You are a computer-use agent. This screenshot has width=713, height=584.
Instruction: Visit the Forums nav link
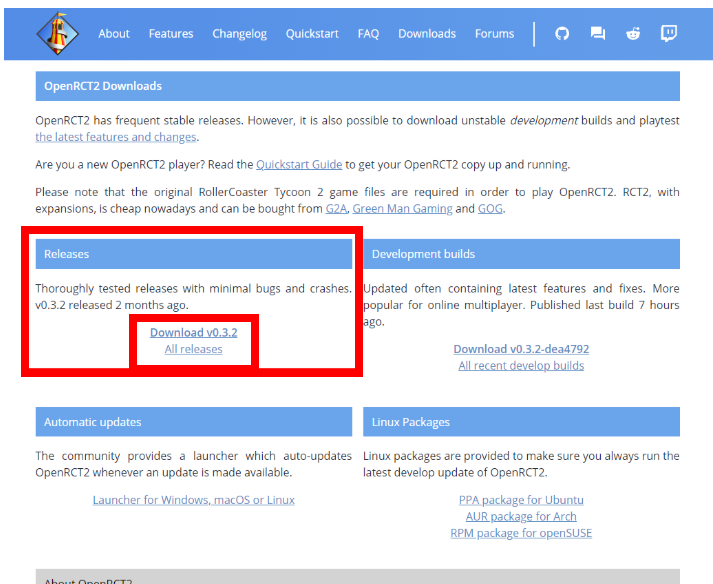(494, 34)
